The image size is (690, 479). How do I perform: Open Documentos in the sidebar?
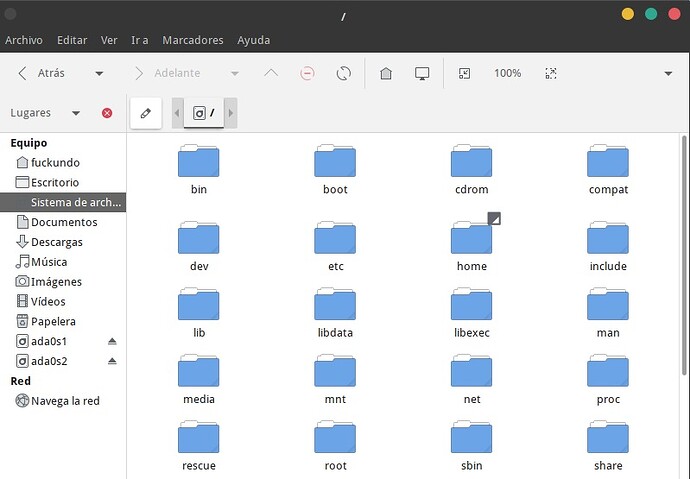tap(63, 222)
